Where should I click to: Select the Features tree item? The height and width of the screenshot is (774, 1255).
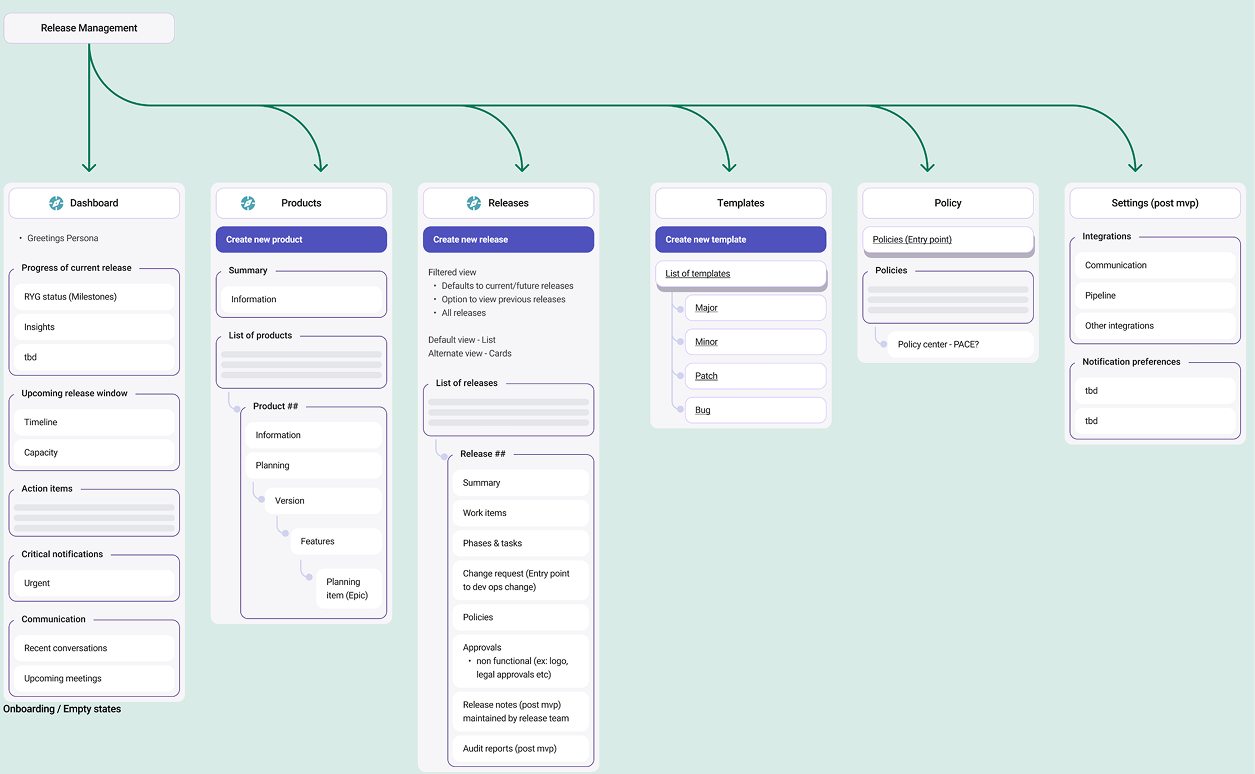[x=337, y=541]
